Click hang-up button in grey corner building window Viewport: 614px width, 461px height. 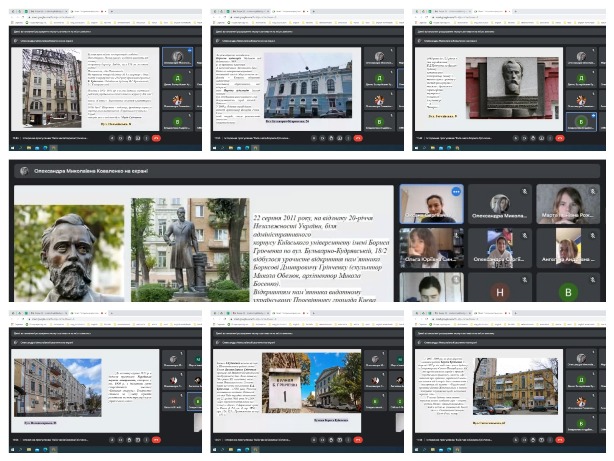(156, 440)
